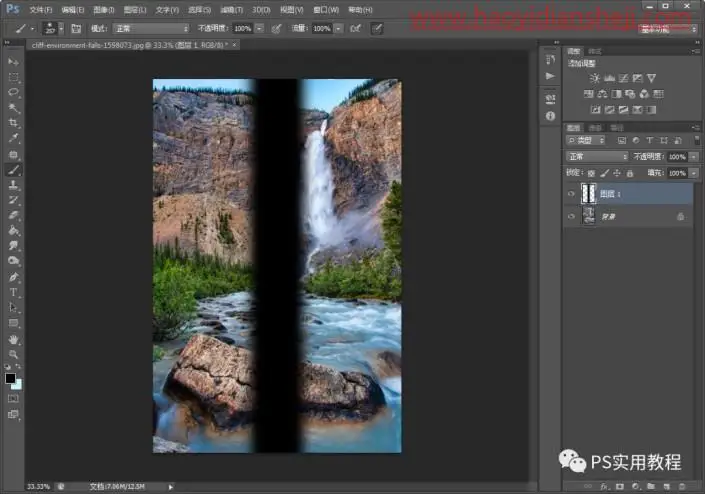Hide the top 图层 1 layer
Viewport: 705px width, 494px height.
[x=571, y=194]
